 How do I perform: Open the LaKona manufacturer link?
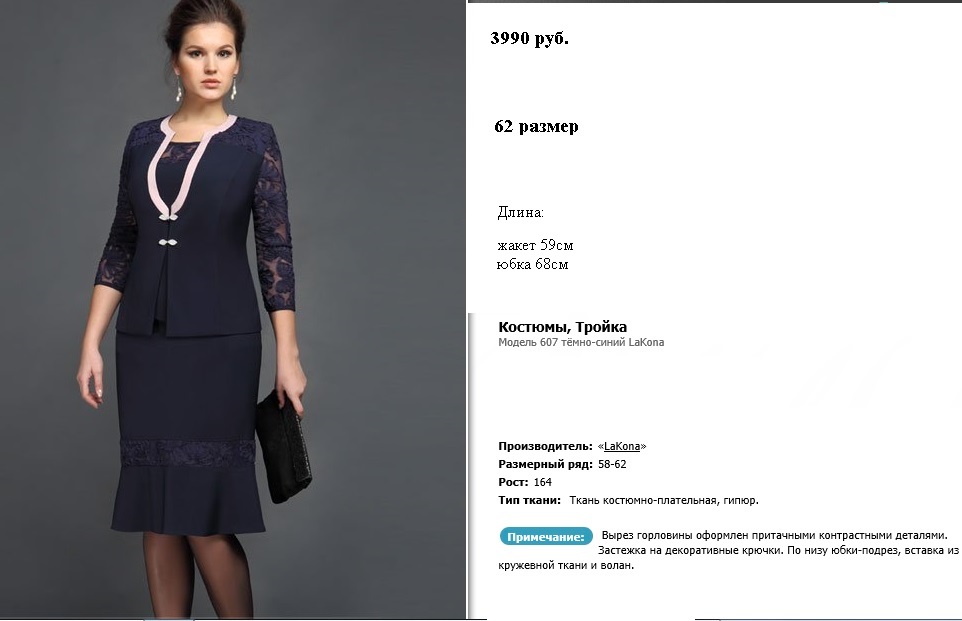pos(621,446)
